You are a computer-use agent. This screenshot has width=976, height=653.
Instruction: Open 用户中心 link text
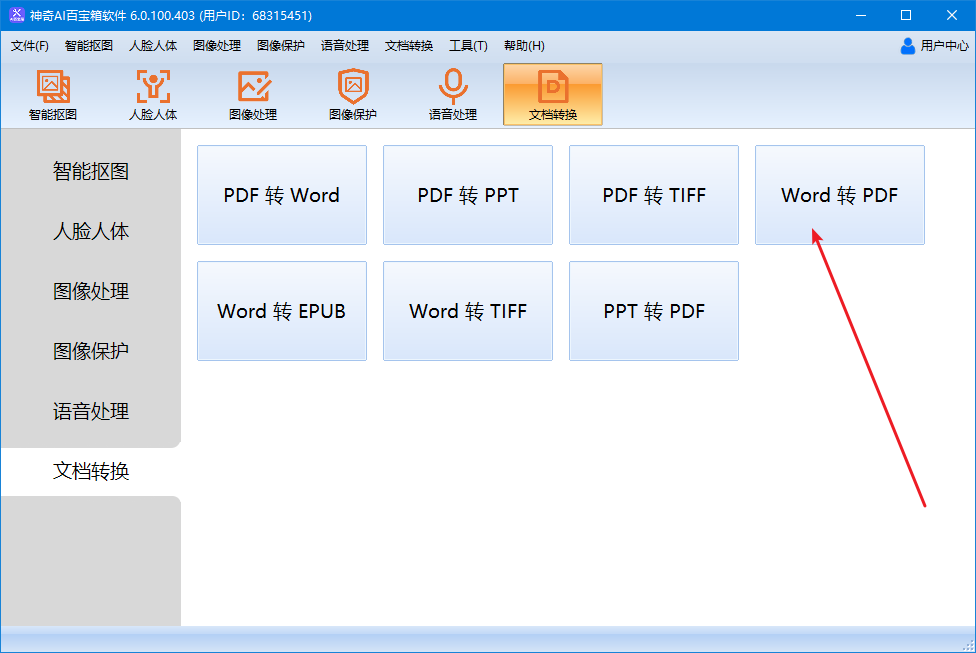point(944,46)
